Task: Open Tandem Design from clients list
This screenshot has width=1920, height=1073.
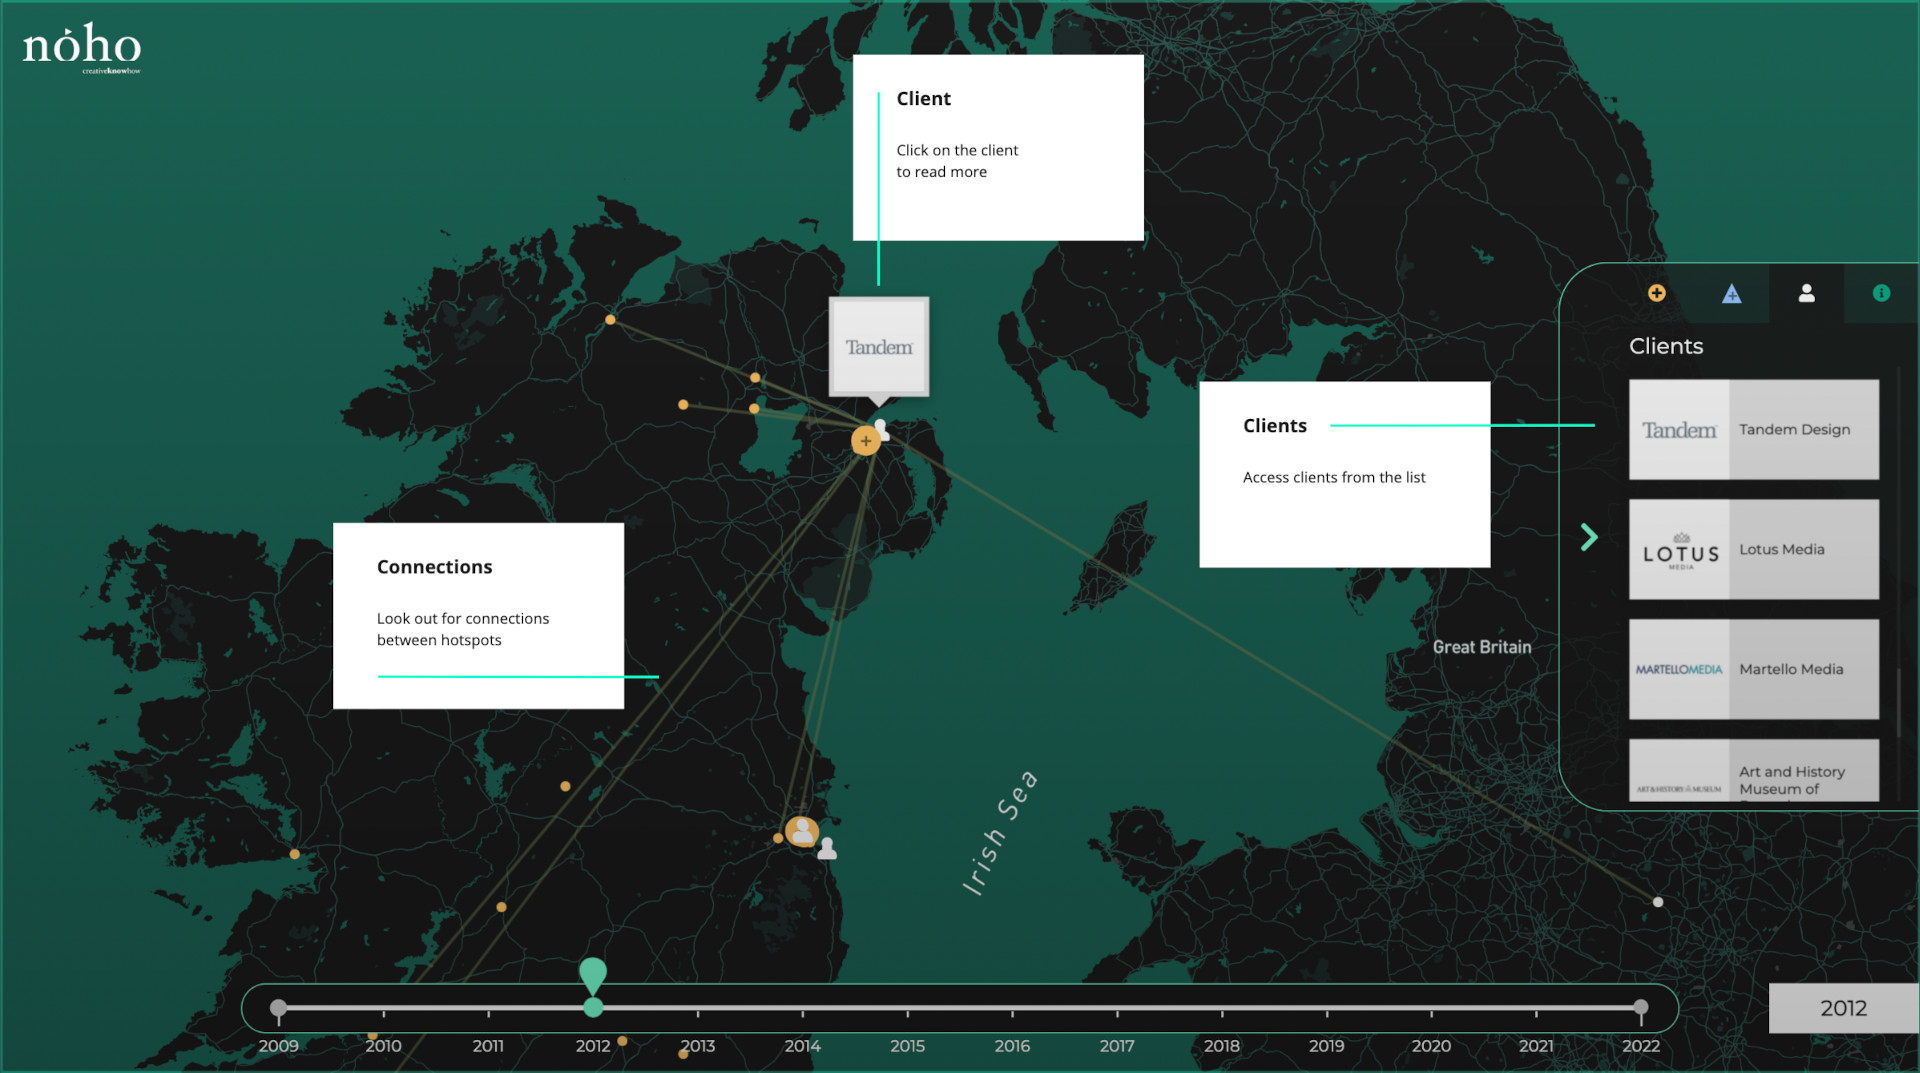Action: 1753,429
